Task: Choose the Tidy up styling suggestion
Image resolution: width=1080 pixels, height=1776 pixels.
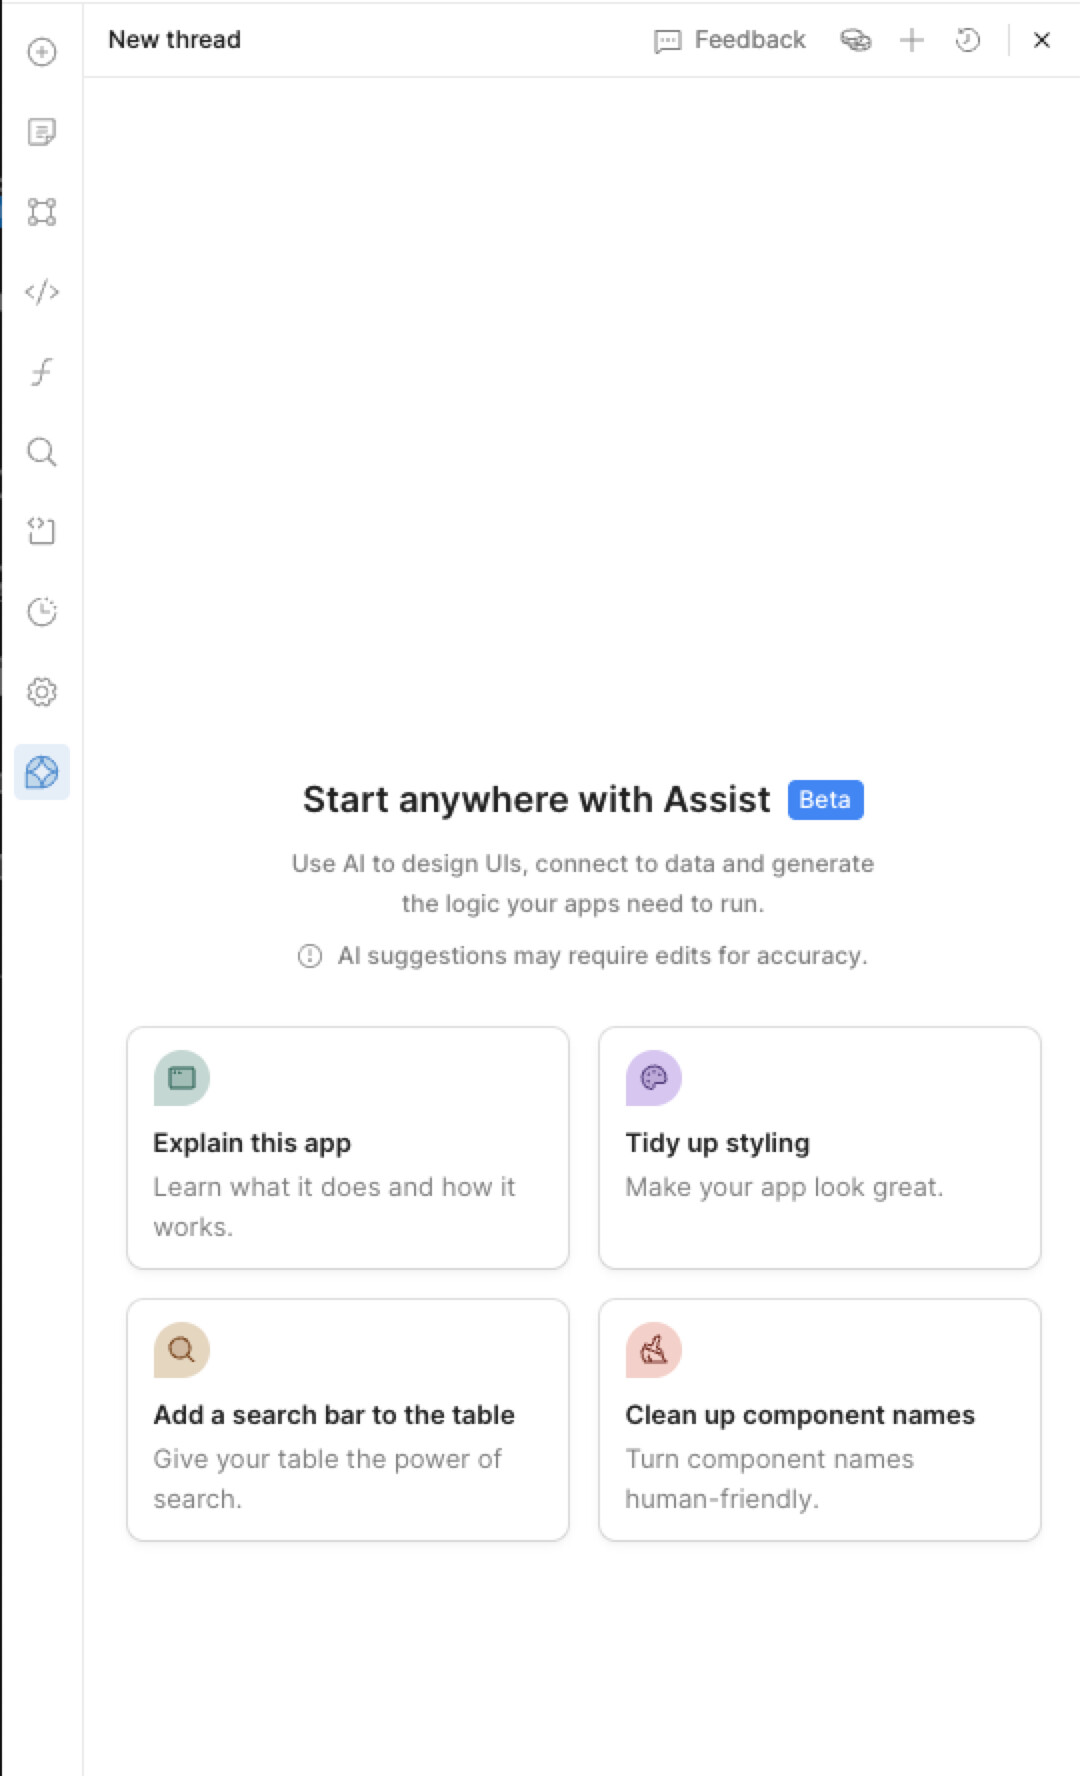Action: [820, 1148]
